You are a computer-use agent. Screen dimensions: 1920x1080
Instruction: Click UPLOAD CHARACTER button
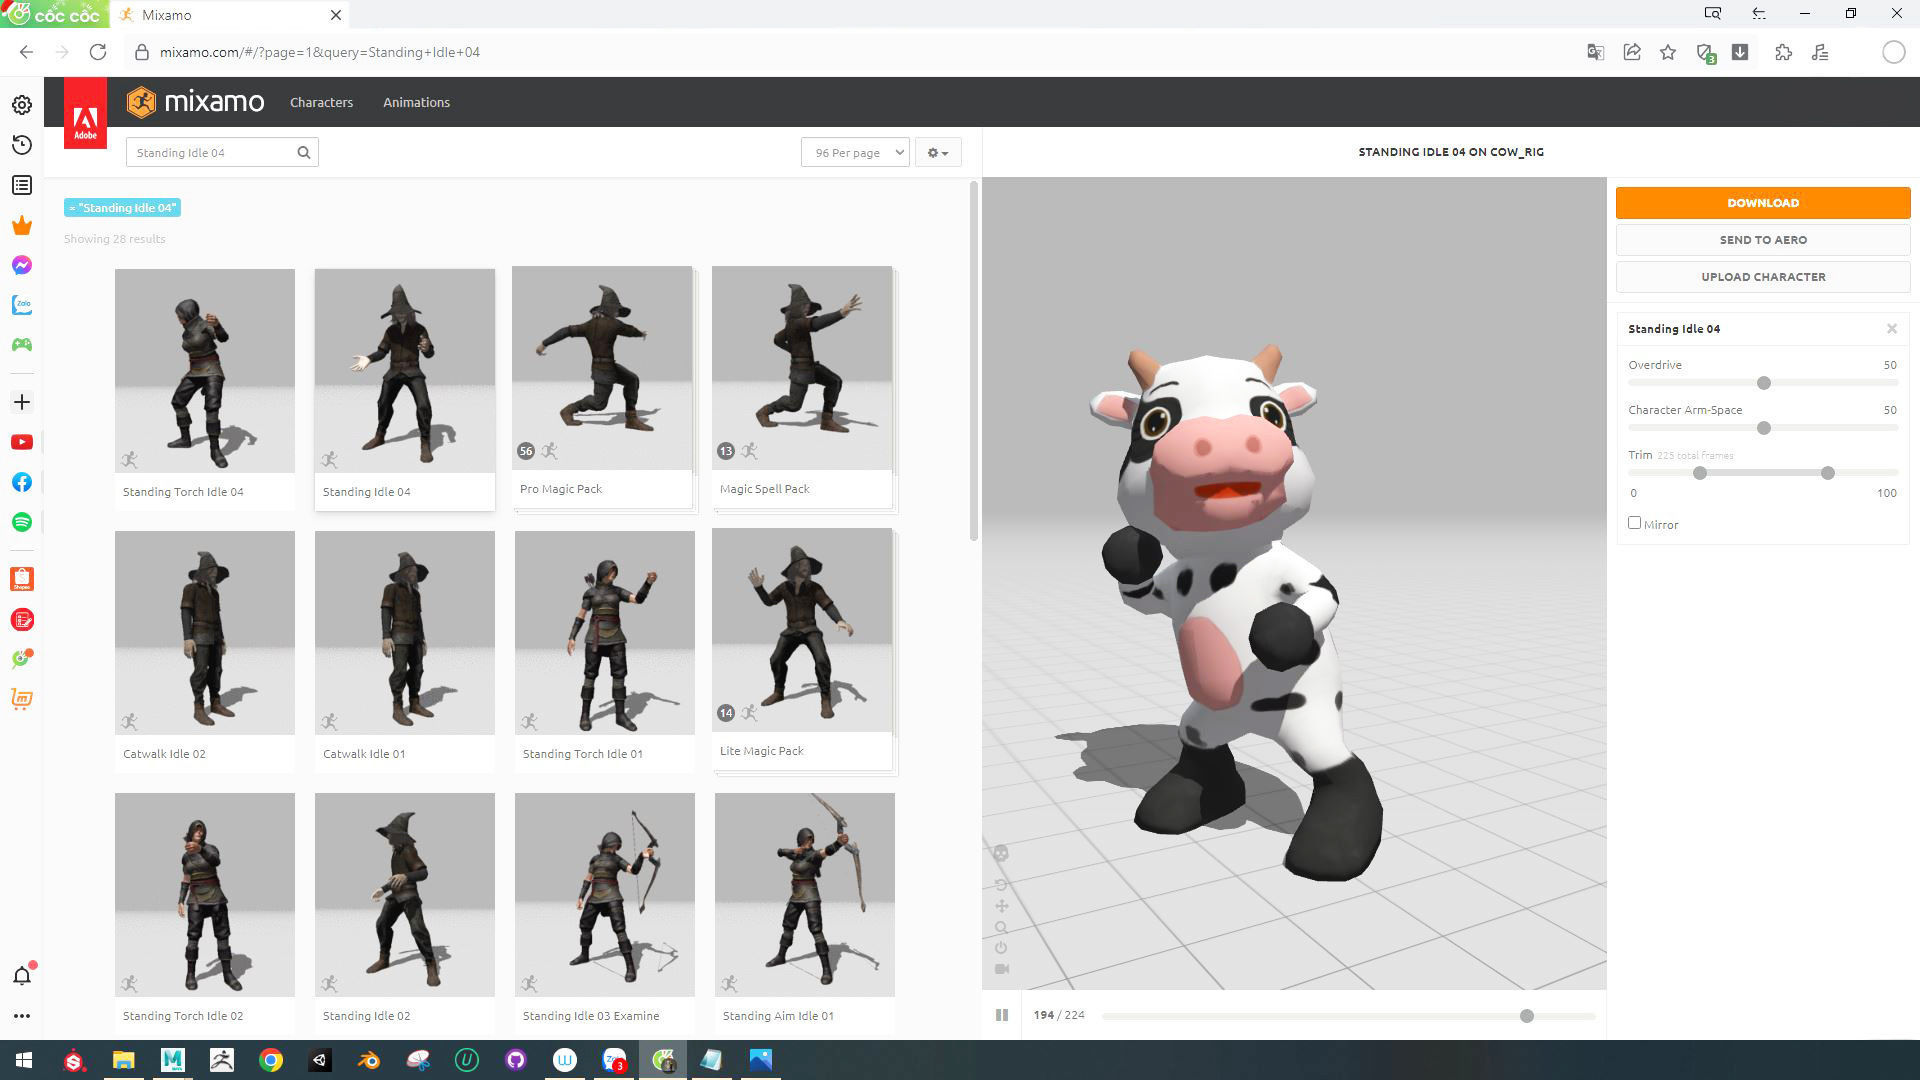pos(1763,277)
